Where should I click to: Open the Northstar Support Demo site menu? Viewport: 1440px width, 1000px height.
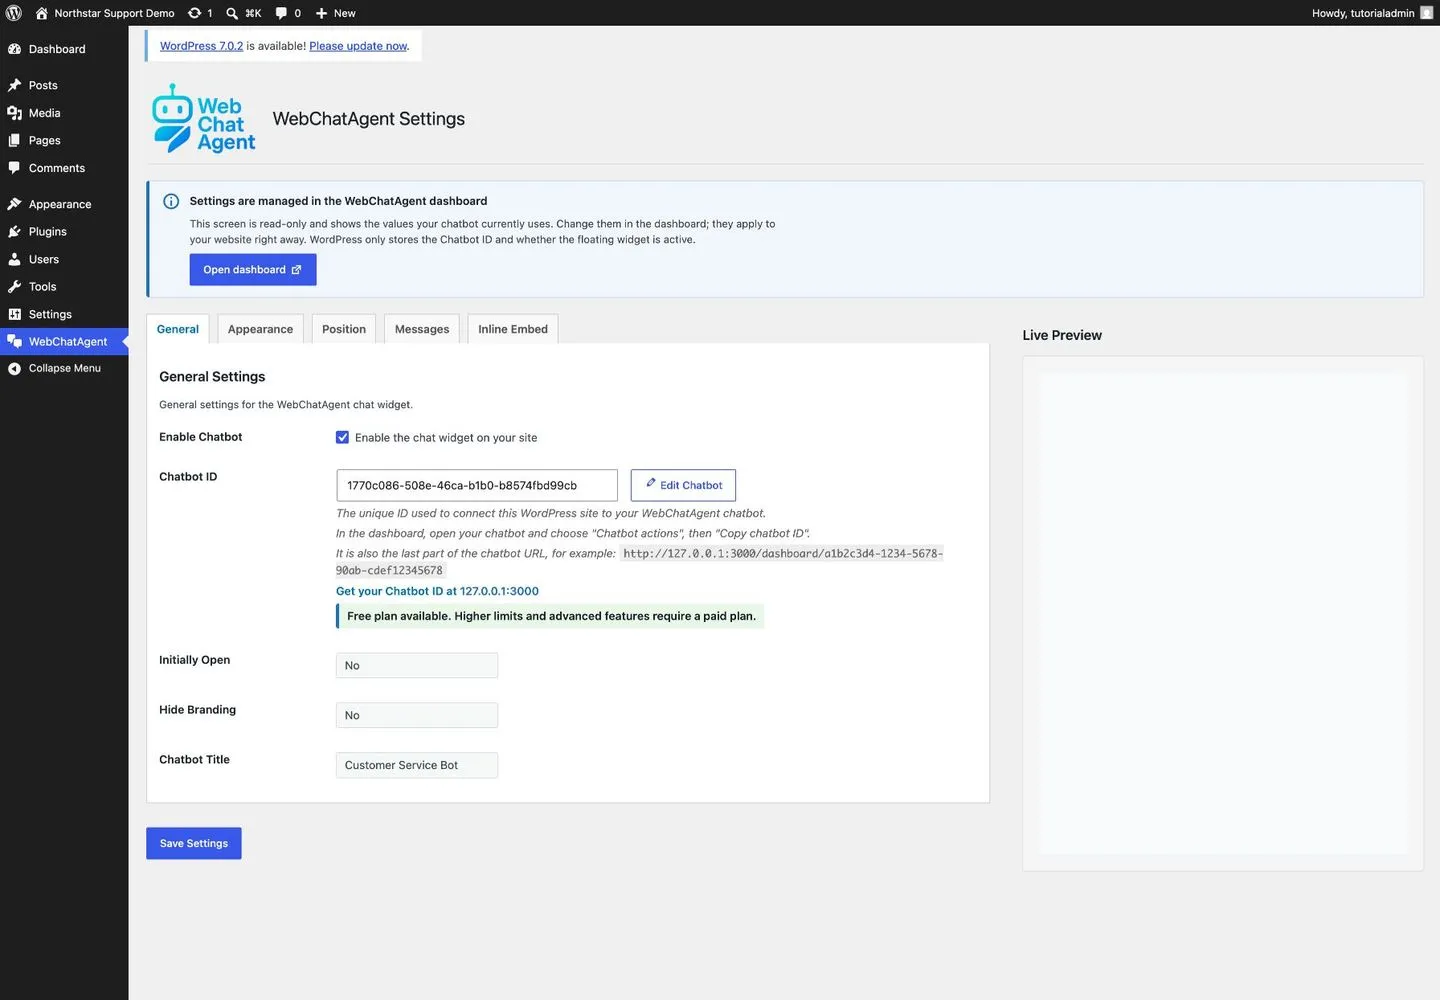tap(105, 13)
